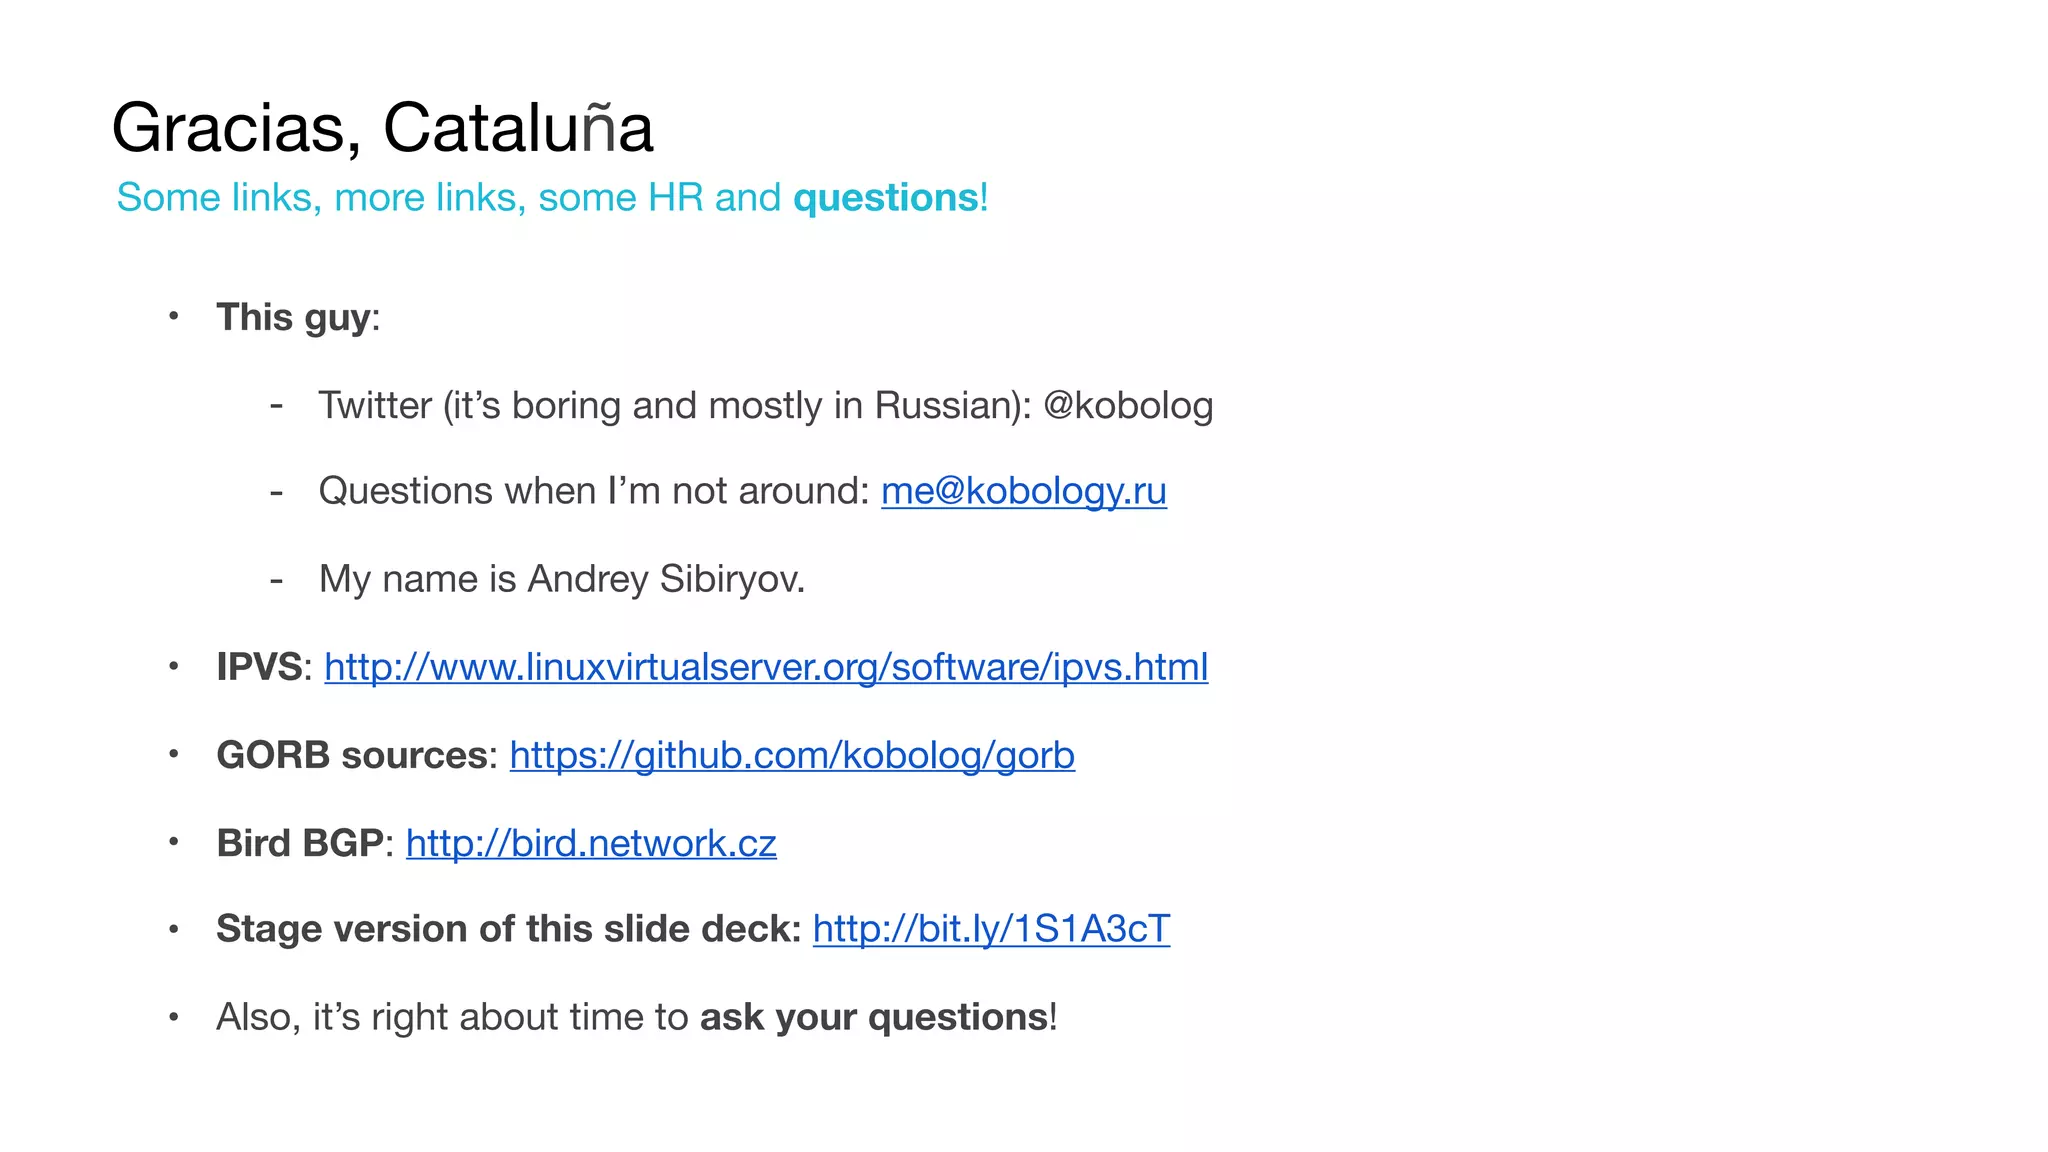
Task: Click 'Stage version of this slide deck' label
Action: pyautogui.click(x=509, y=929)
